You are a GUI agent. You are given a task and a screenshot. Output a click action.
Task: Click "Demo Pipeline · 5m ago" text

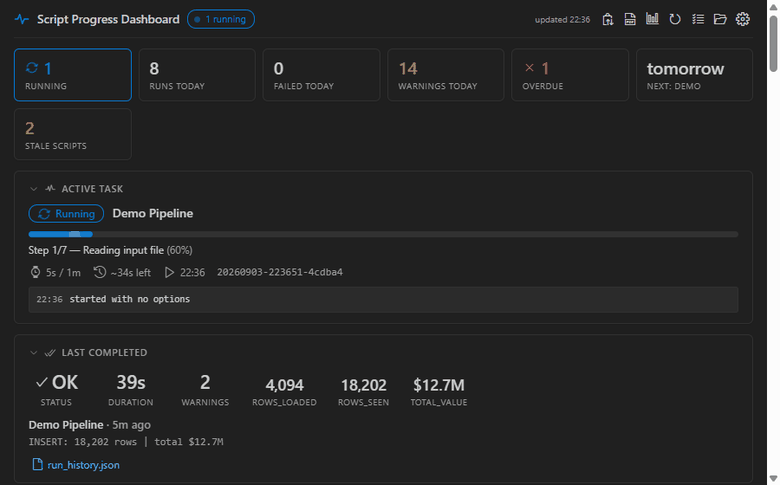90,425
